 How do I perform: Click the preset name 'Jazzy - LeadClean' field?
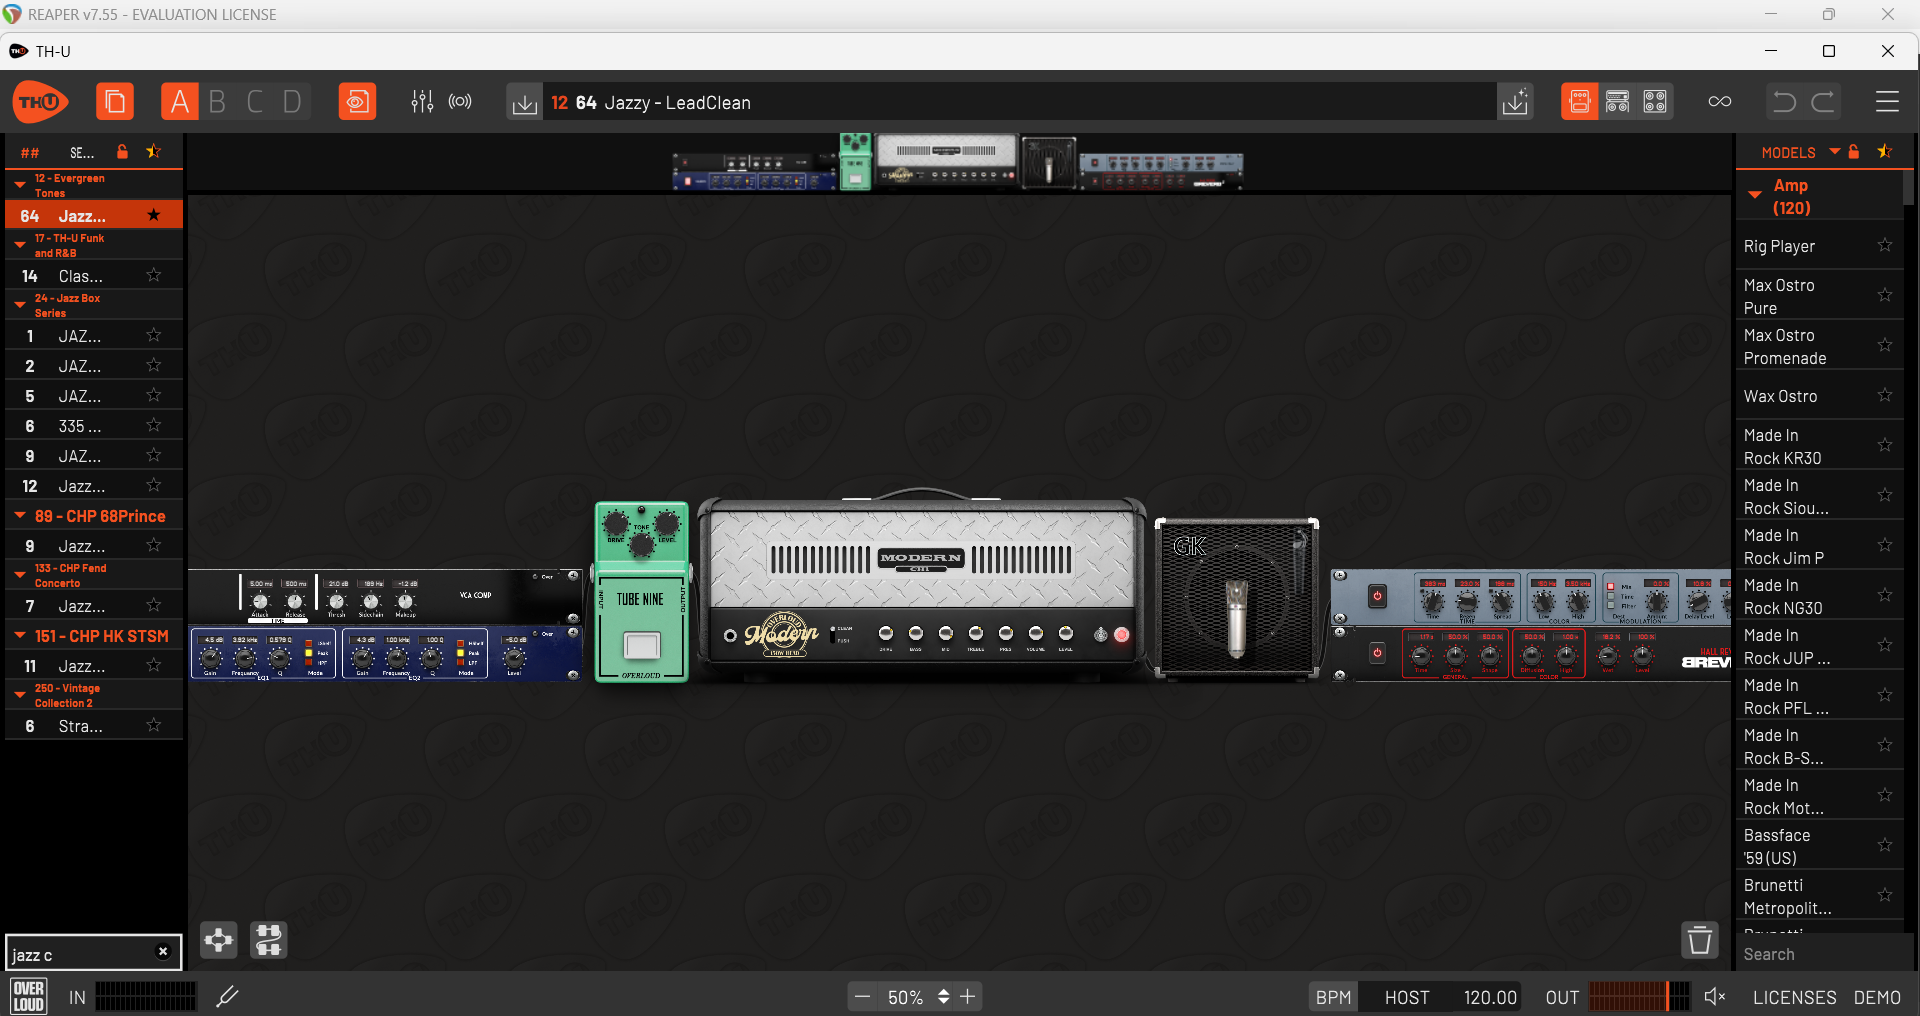pos(1020,102)
